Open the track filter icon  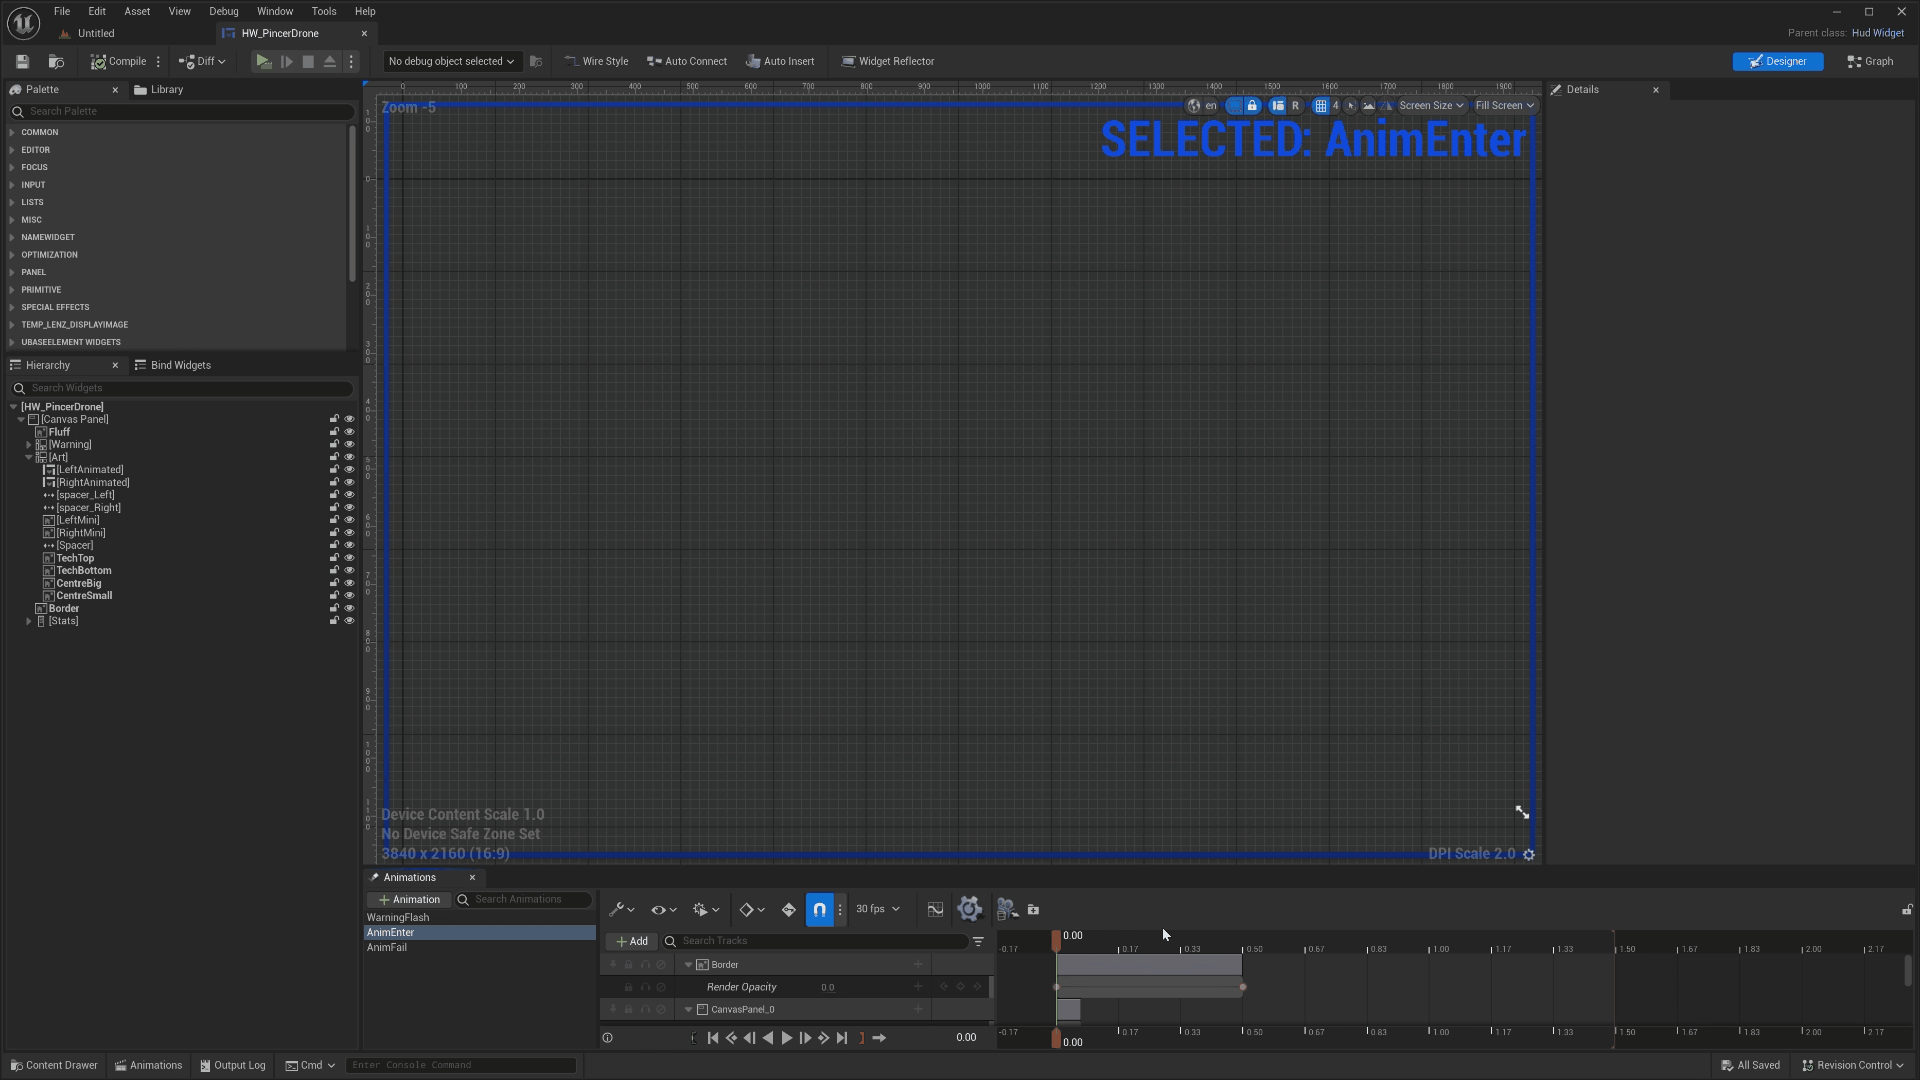(978, 941)
